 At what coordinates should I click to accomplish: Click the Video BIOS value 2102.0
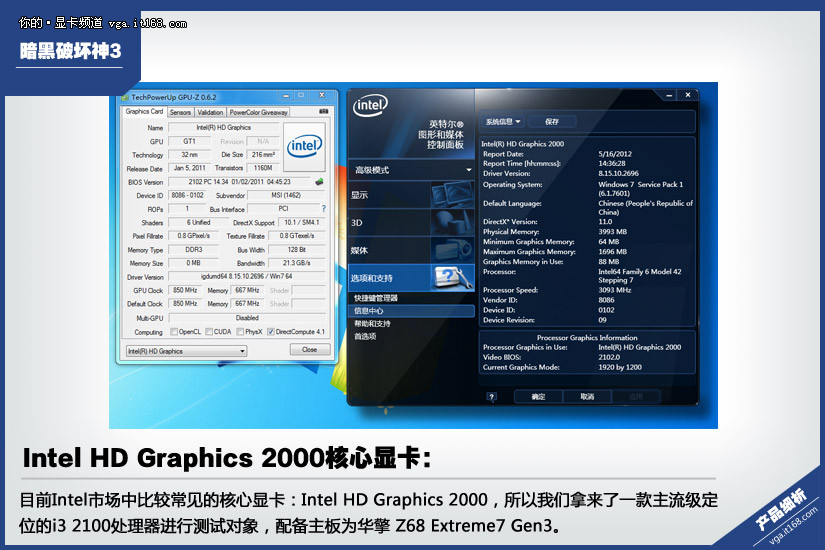(x=609, y=357)
